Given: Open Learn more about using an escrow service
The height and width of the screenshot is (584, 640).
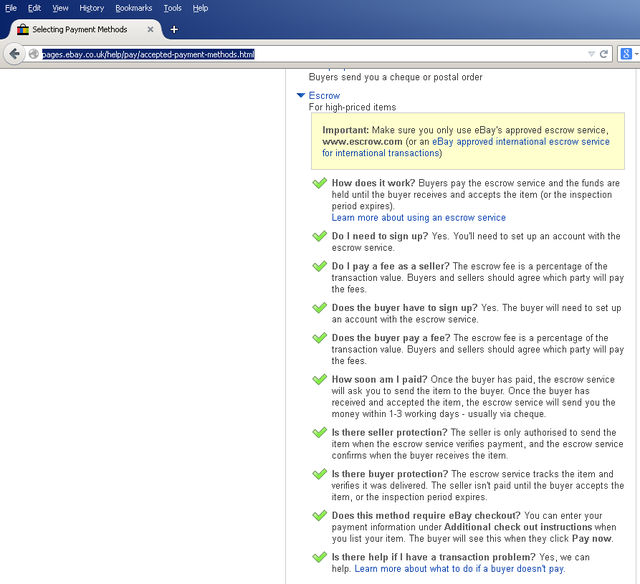Looking at the screenshot, I should point(418,218).
